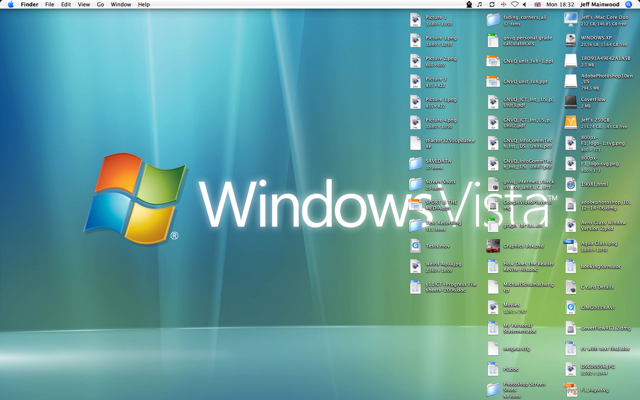Click the menu bar clock Mon 18:32
The image size is (640, 400).
(x=560, y=4)
